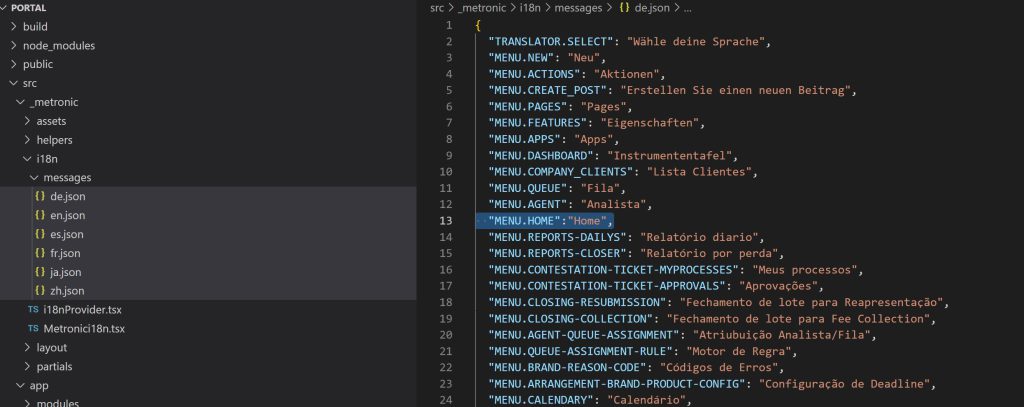Click the value "Configuração de Deadline"

(842, 384)
